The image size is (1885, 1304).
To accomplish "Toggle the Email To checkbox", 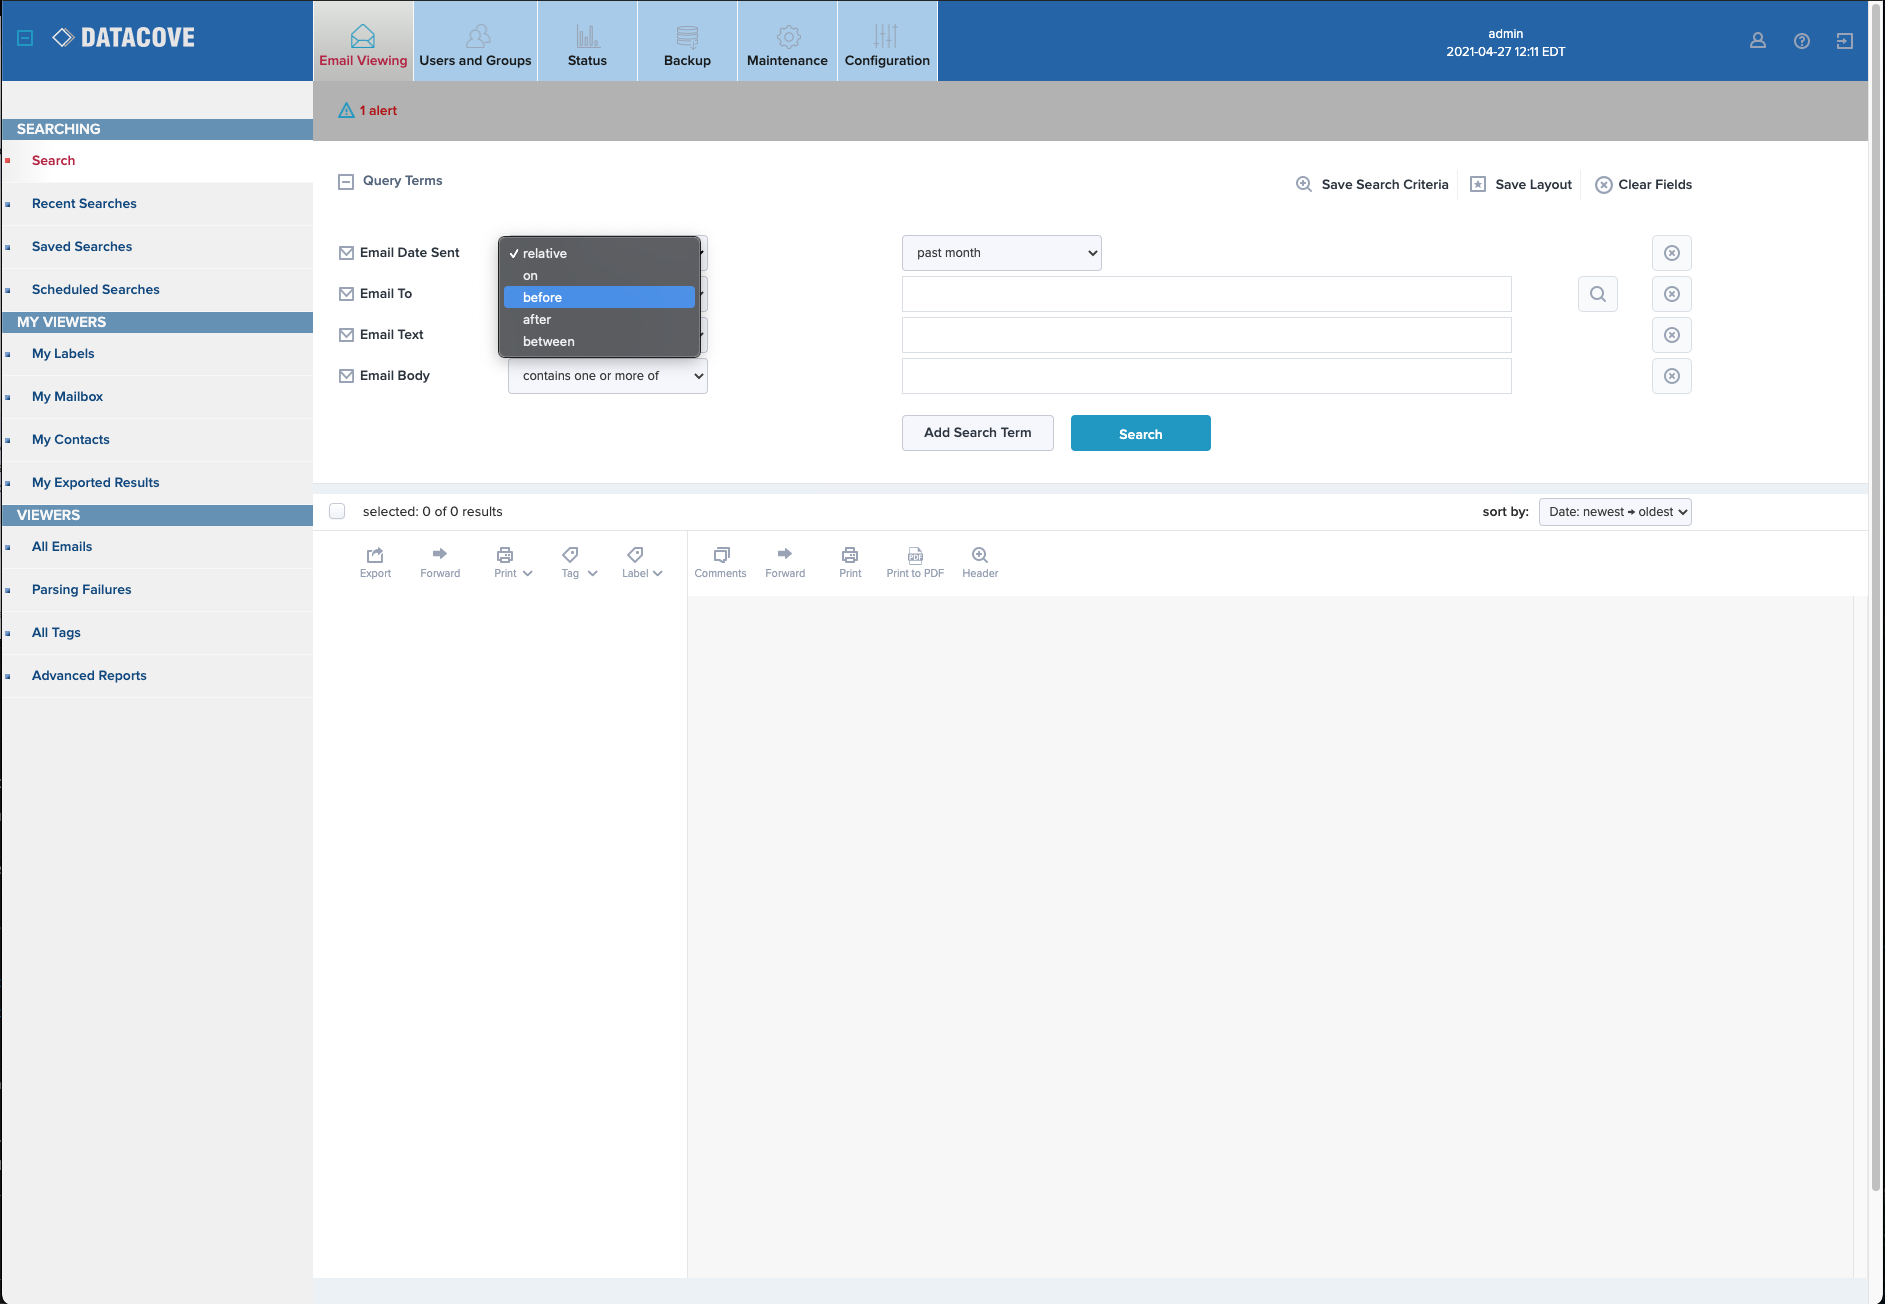I will coord(347,294).
